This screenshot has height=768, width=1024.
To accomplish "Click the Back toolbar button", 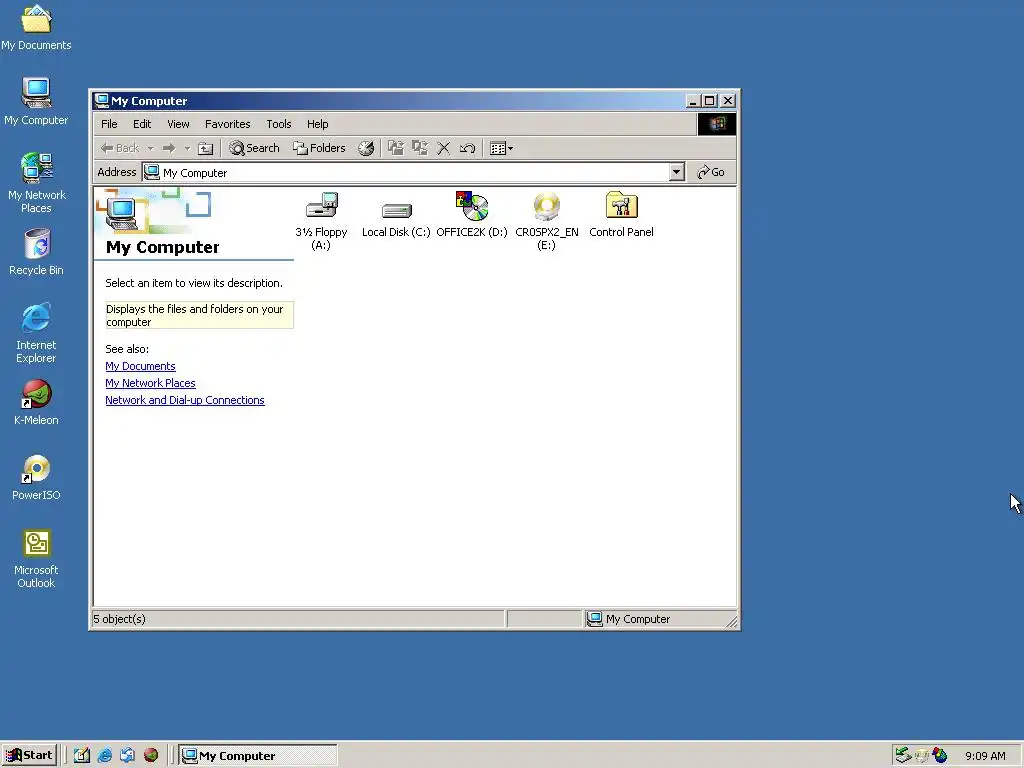I will pos(120,148).
